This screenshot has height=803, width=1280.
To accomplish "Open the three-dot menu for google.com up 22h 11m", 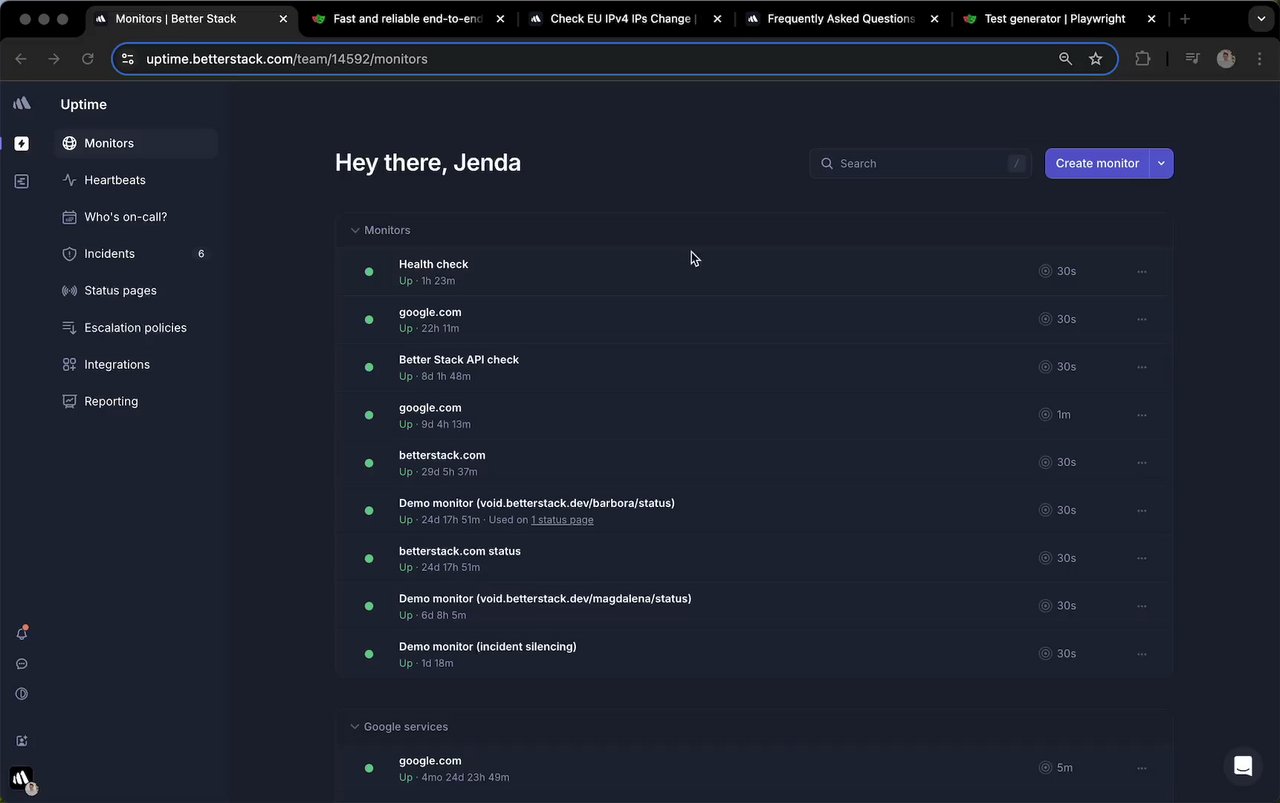I will click(x=1142, y=320).
